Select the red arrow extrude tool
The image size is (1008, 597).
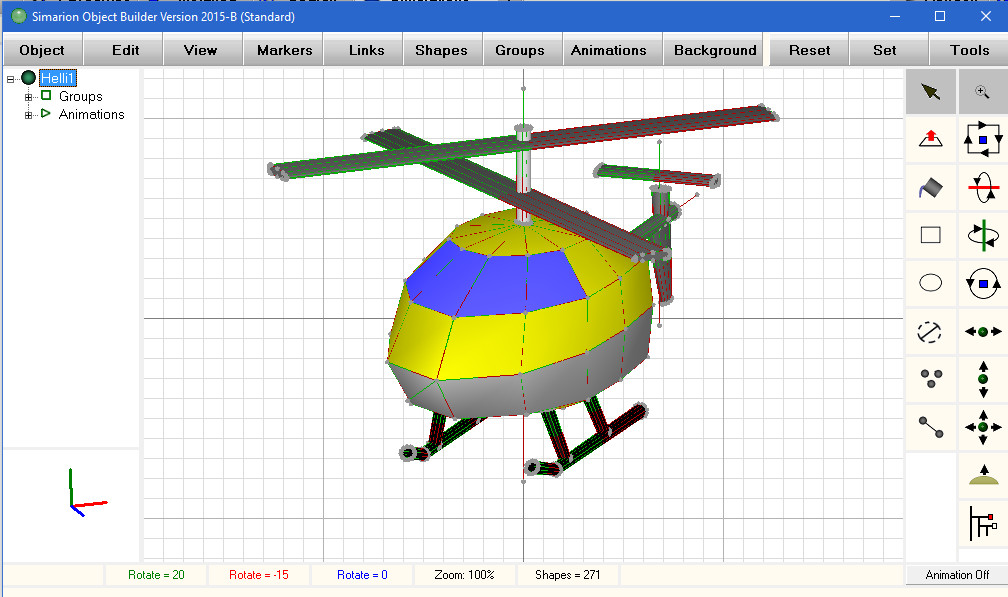pyautogui.click(x=930, y=139)
